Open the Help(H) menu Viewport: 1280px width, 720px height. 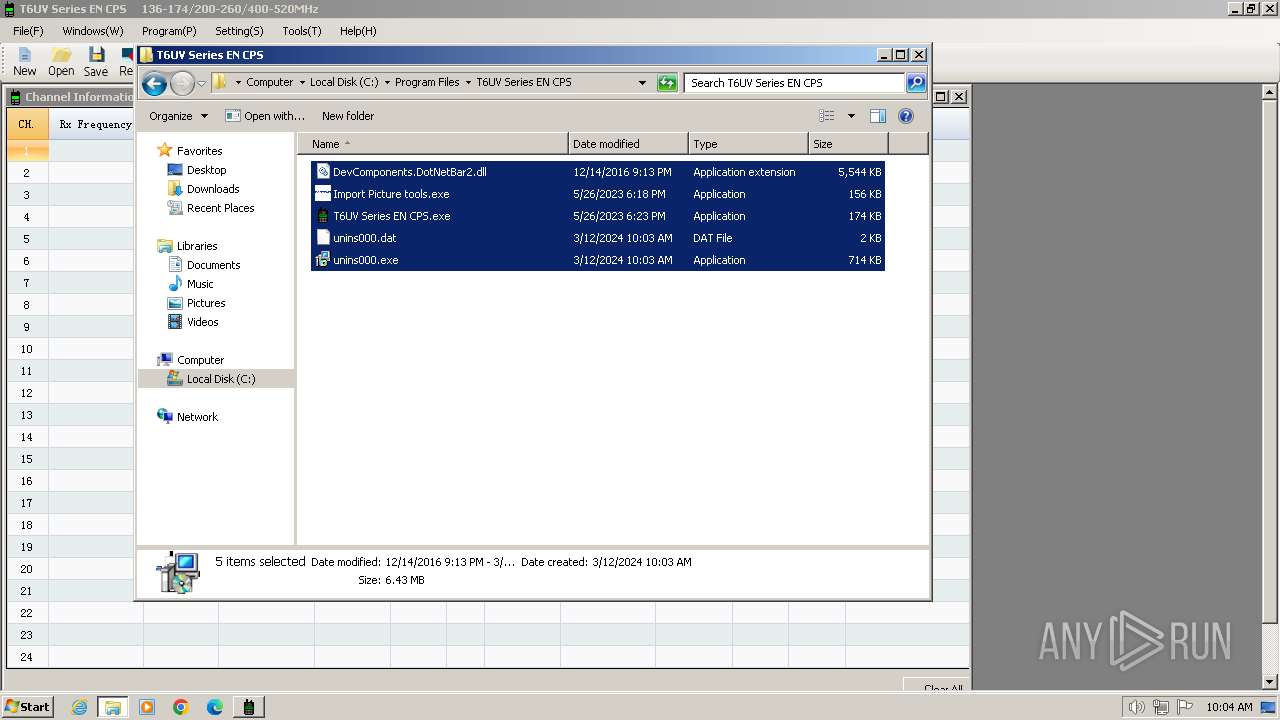[x=358, y=31]
